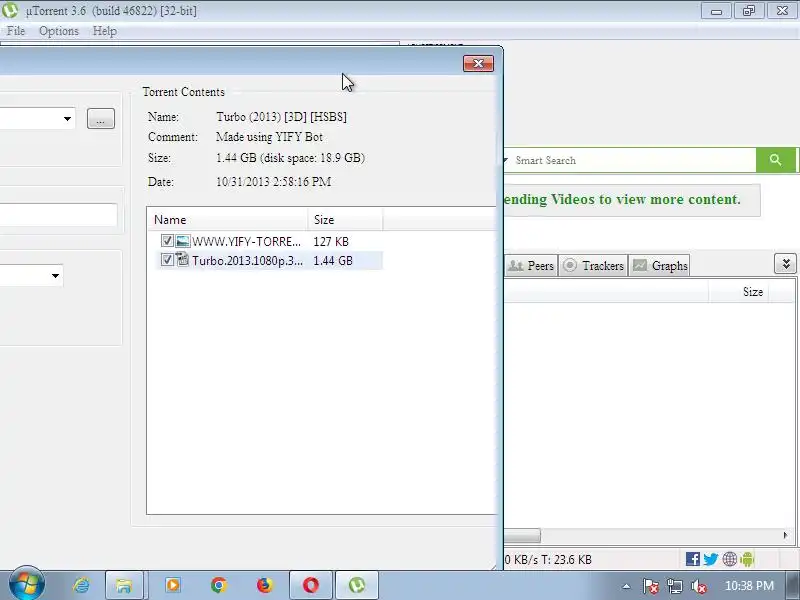Open the Windows Start orb

tap(26, 584)
